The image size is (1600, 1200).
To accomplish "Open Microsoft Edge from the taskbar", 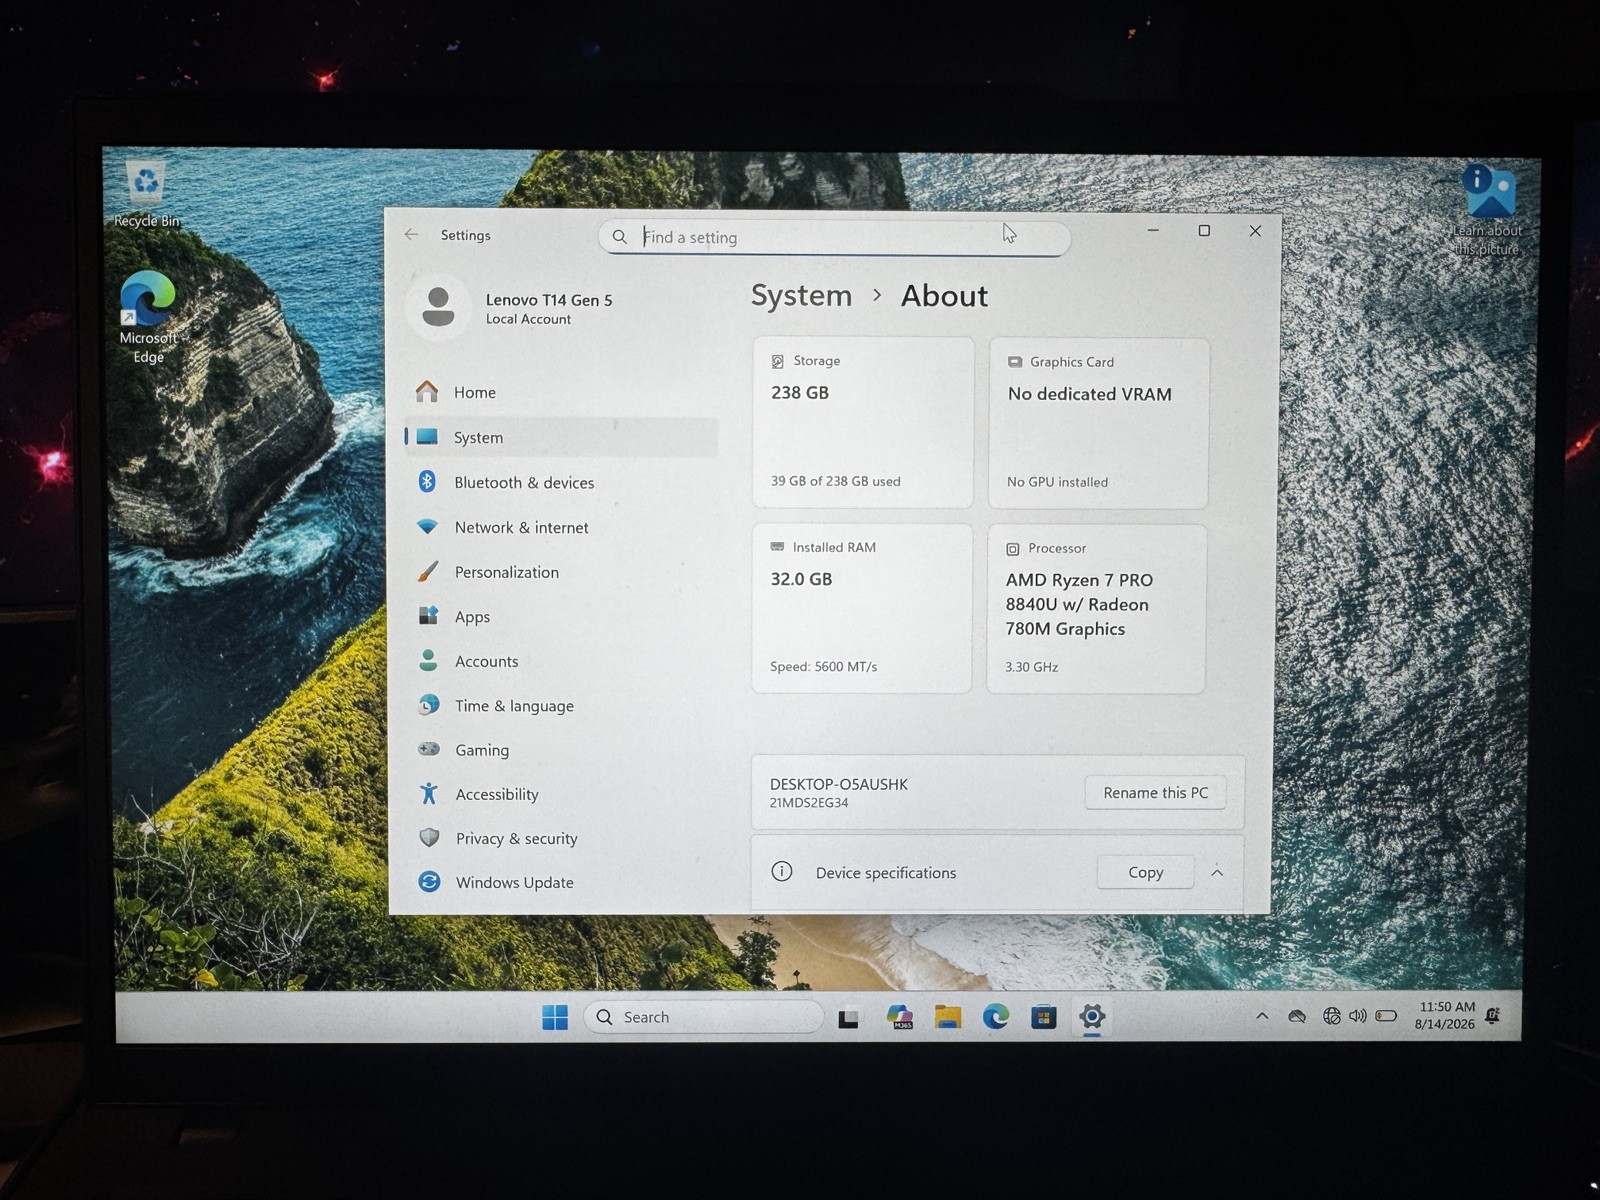I will tap(995, 1017).
